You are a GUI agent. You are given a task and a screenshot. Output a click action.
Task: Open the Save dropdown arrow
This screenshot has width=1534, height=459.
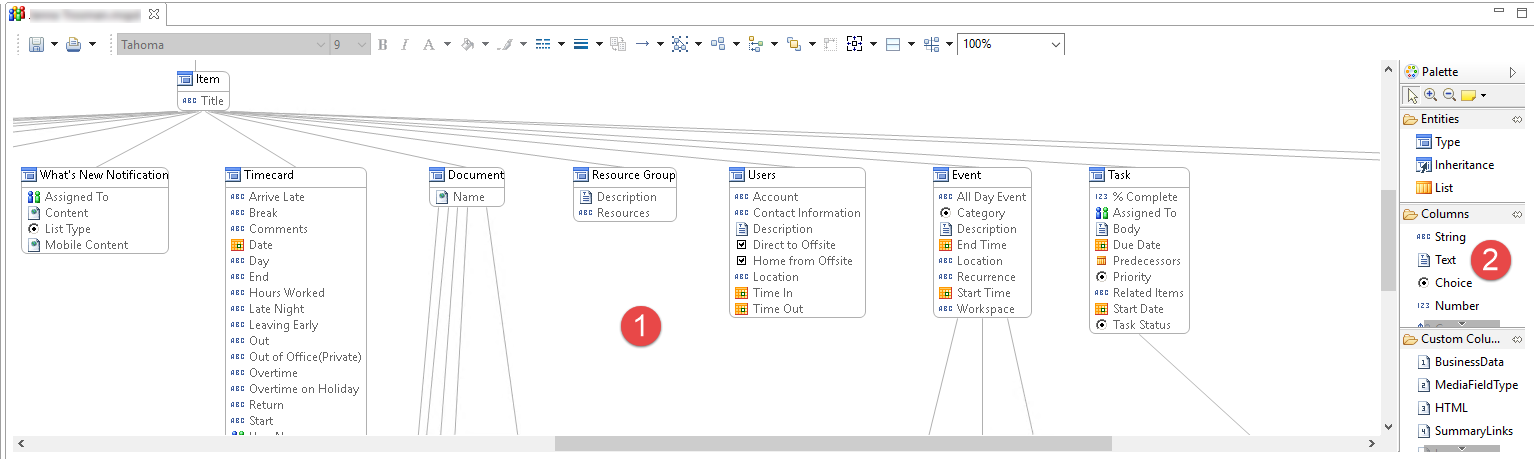pyautogui.click(x=54, y=45)
